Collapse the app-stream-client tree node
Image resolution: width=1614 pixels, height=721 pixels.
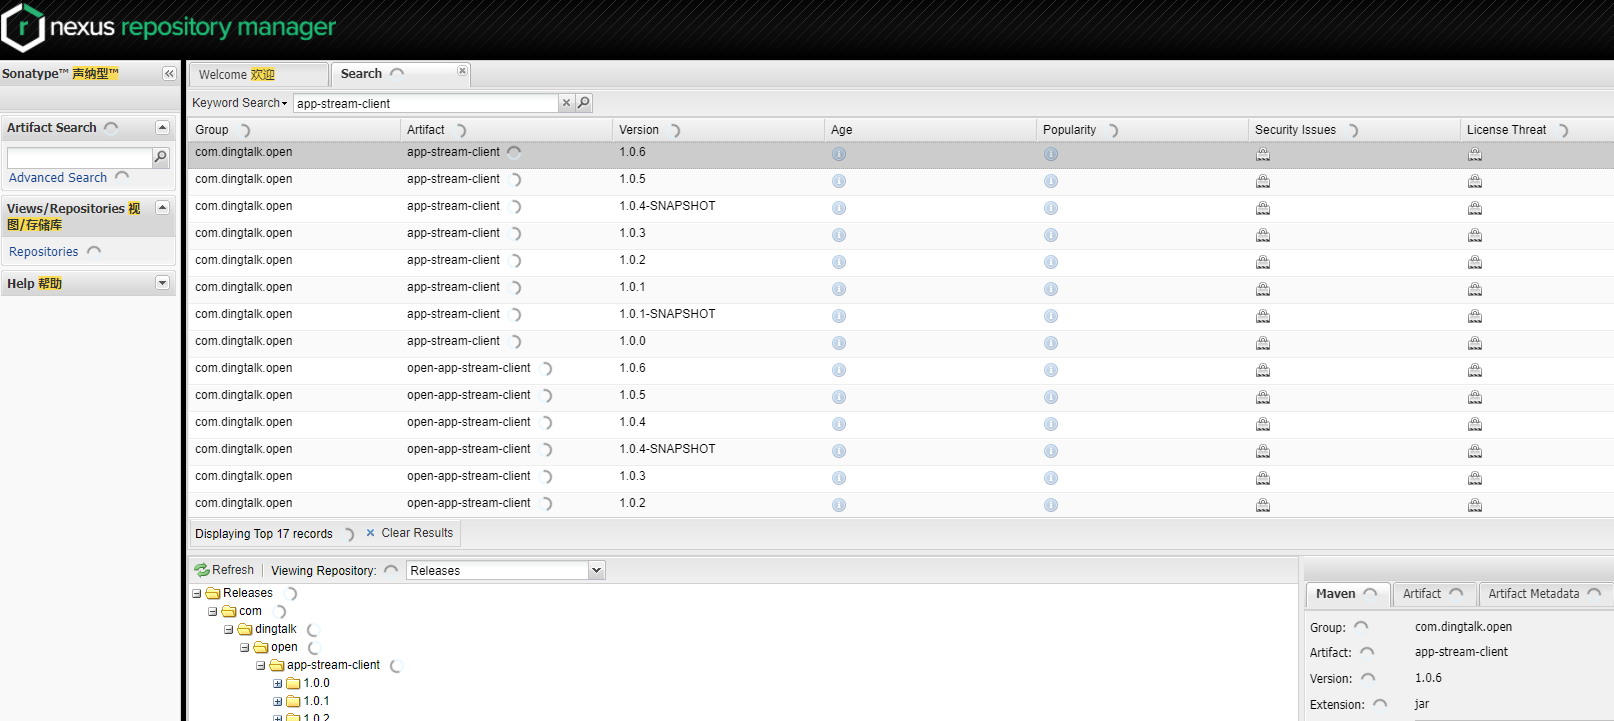tap(261, 665)
